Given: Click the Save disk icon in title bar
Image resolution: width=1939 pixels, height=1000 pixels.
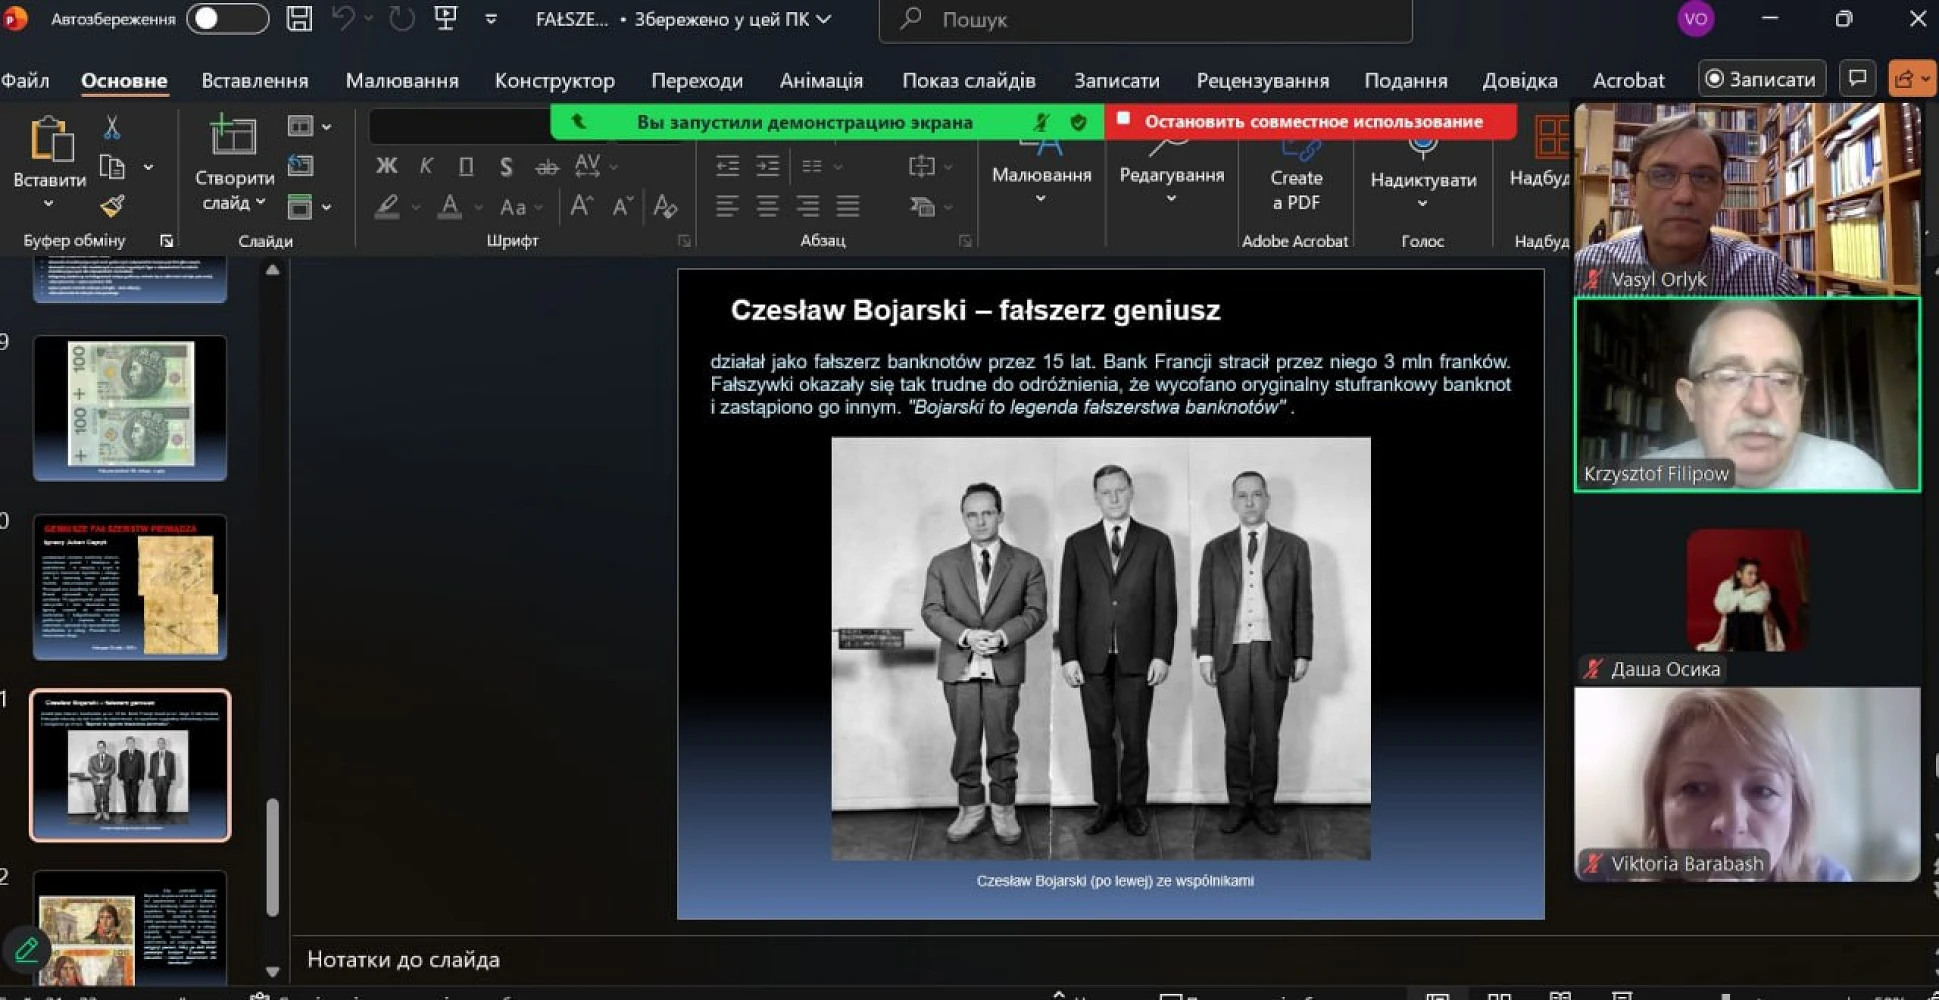Looking at the screenshot, I should coord(298,19).
